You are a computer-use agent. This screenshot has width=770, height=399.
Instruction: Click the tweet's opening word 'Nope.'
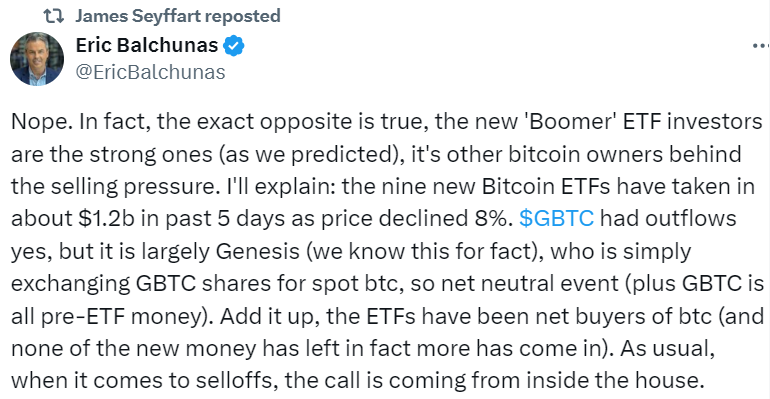(42, 121)
